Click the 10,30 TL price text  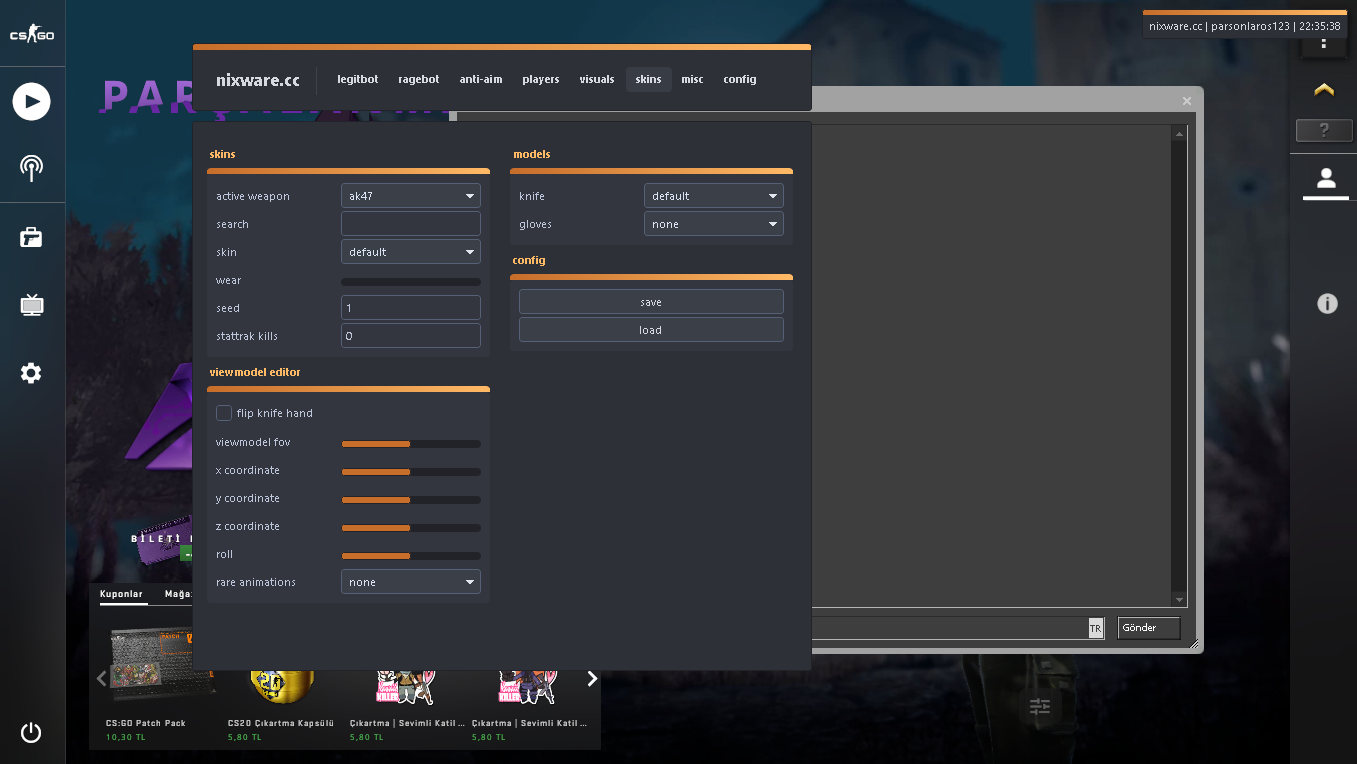point(126,737)
